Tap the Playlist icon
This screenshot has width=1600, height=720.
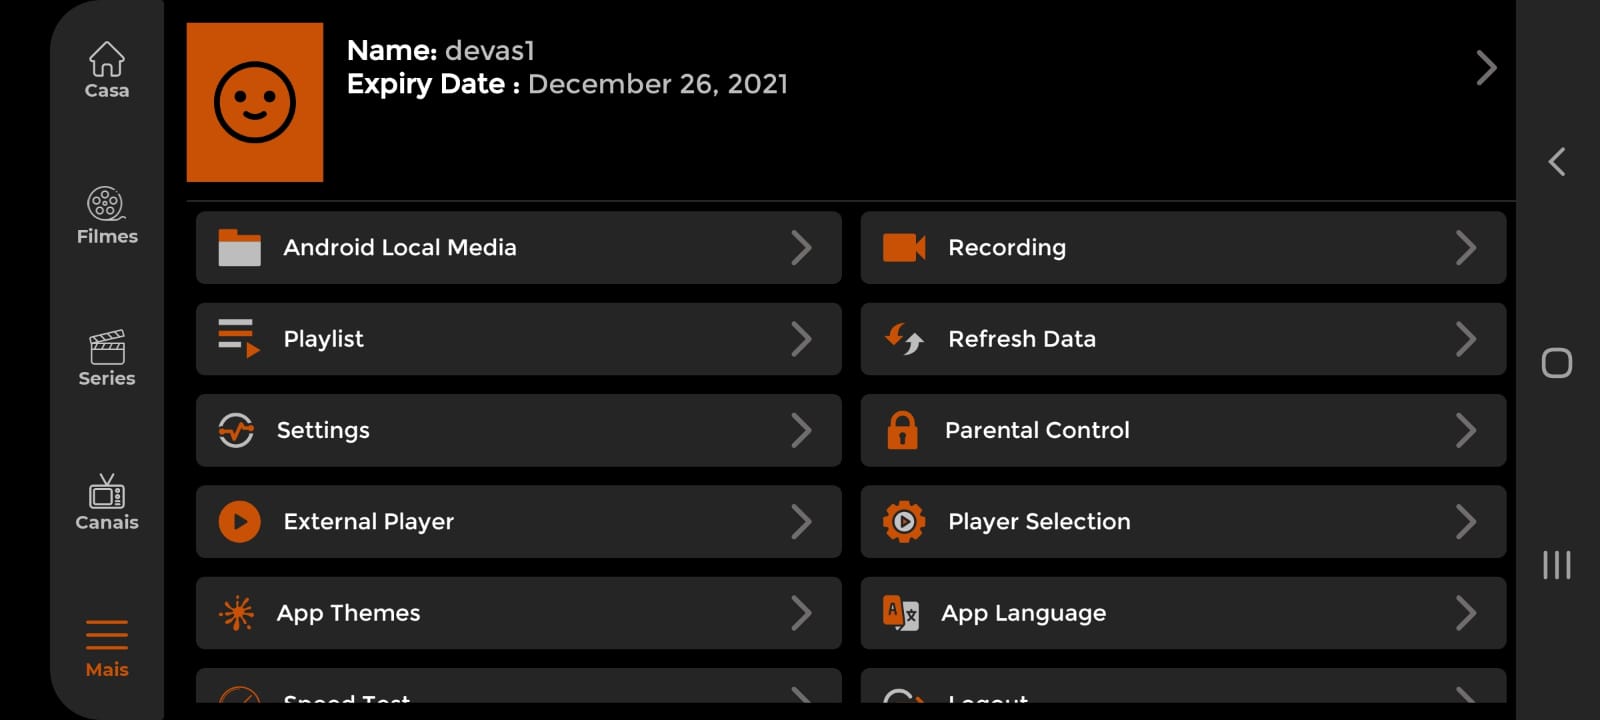[239, 338]
